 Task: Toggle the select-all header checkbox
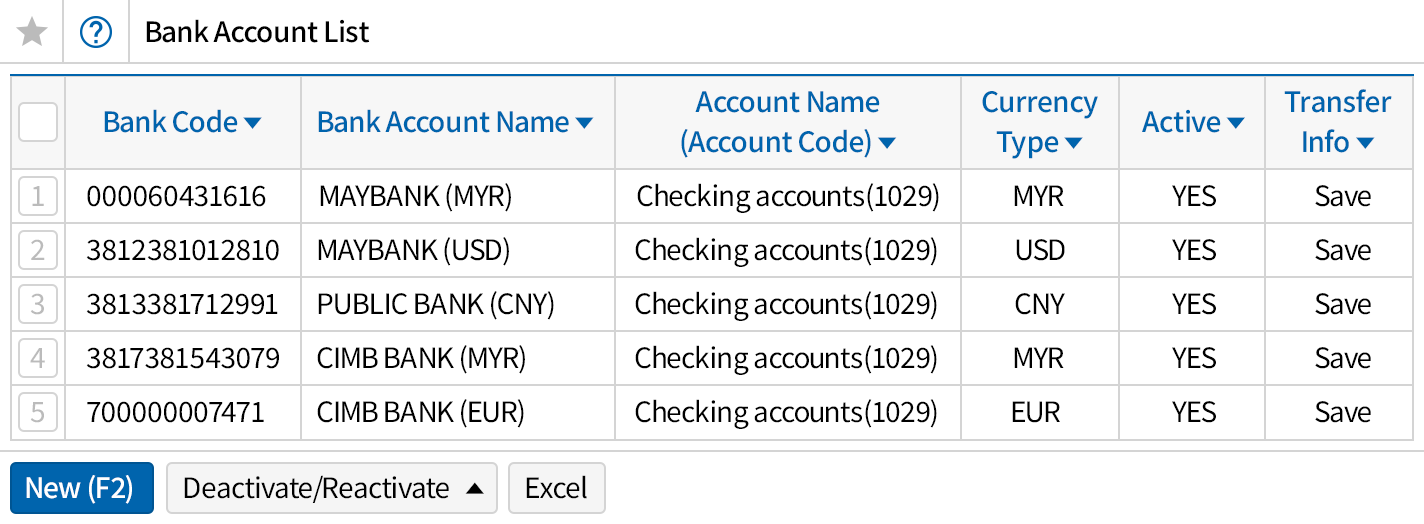38,122
